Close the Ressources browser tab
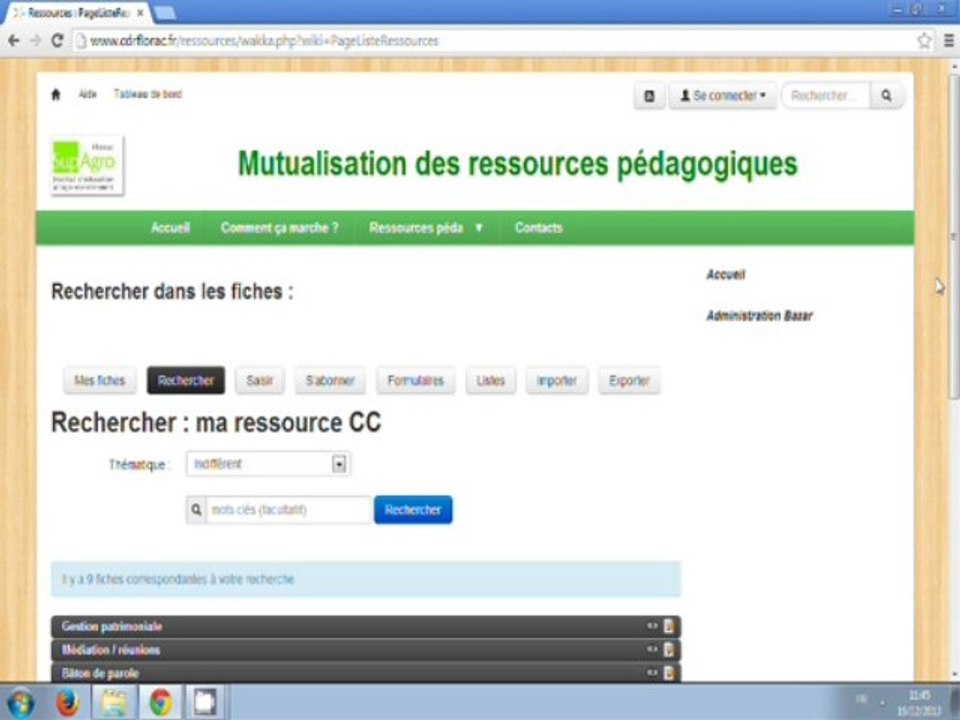Image resolution: width=960 pixels, height=720 pixels. point(140,13)
